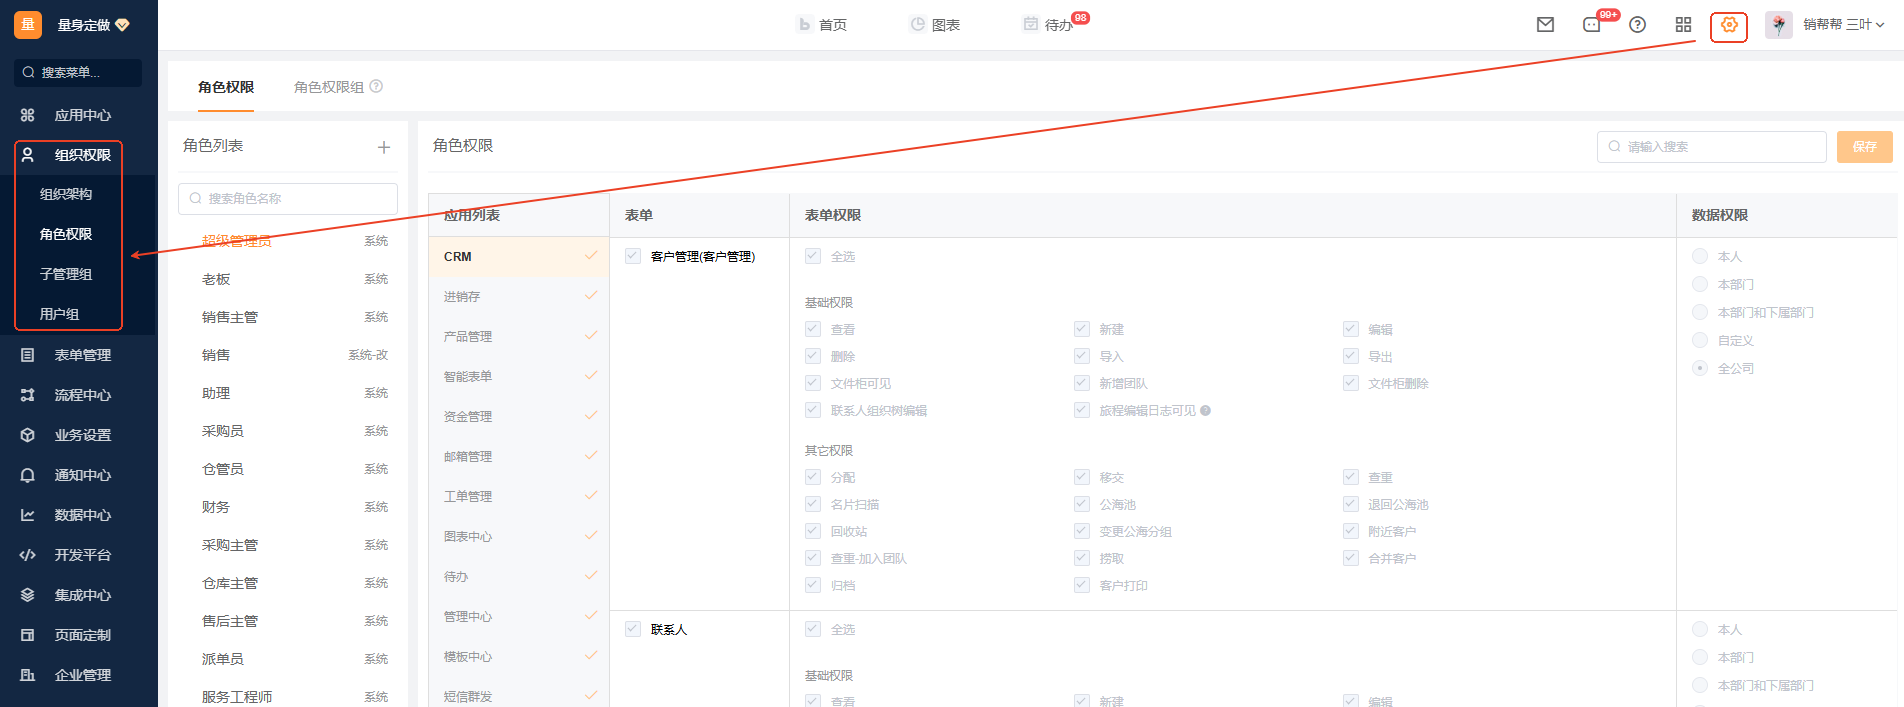Open the messages chat bubble icon
Image resolution: width=1904 pixels, height=707 pixels.
(x=1592, y=25)
